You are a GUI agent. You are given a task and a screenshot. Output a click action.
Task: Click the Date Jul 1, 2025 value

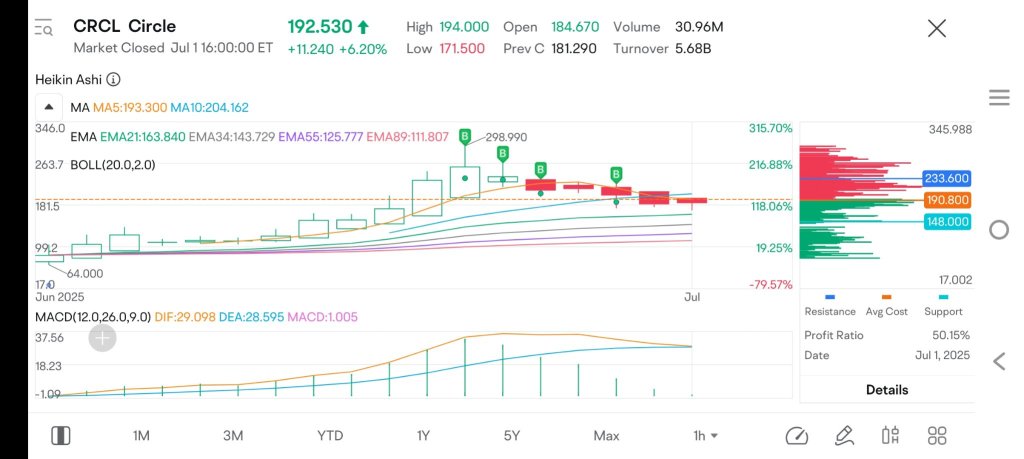click(942, 356)
